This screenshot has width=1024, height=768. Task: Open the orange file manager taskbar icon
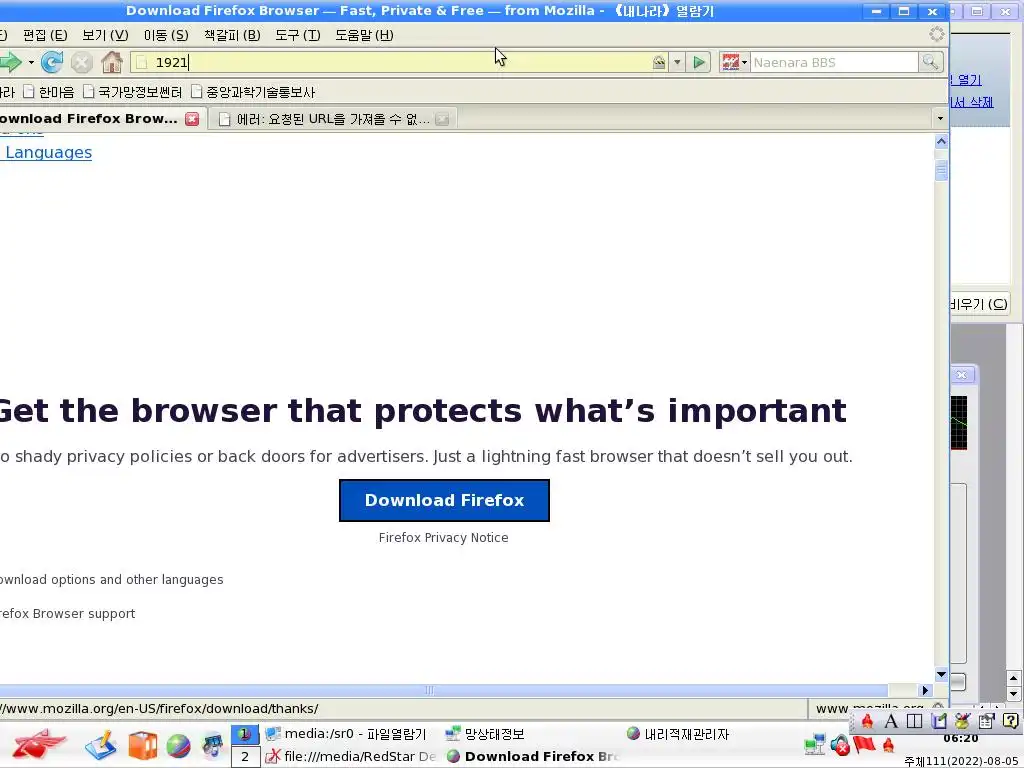[142, 745]
